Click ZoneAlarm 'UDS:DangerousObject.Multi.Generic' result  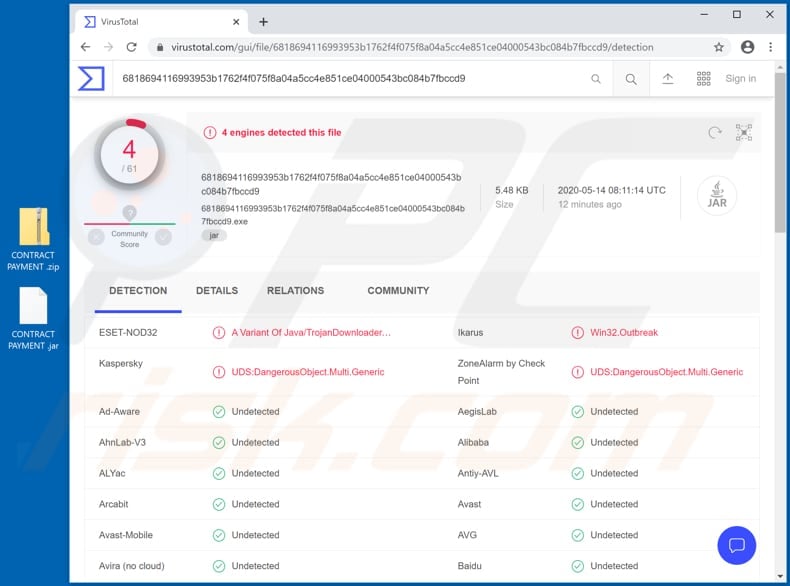coord(667,372)
